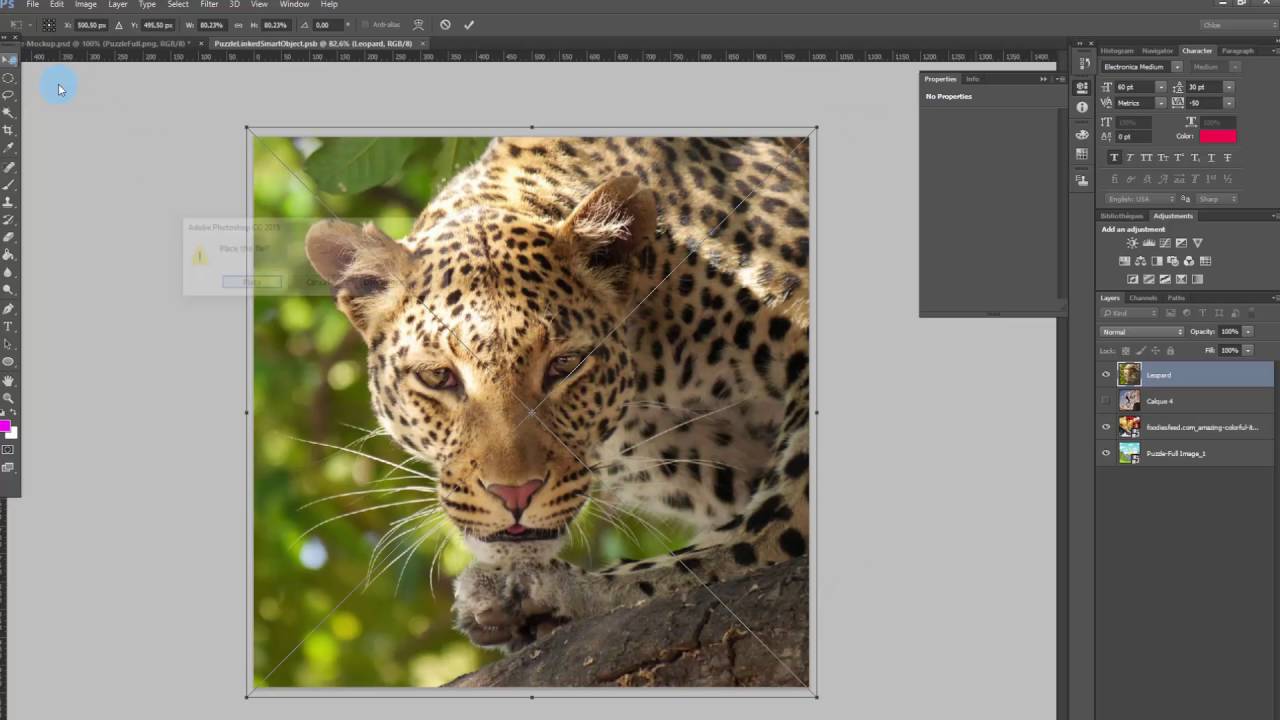Toggle link between width and height
The height and width of the screenshot is (720, 1280).
238,25
